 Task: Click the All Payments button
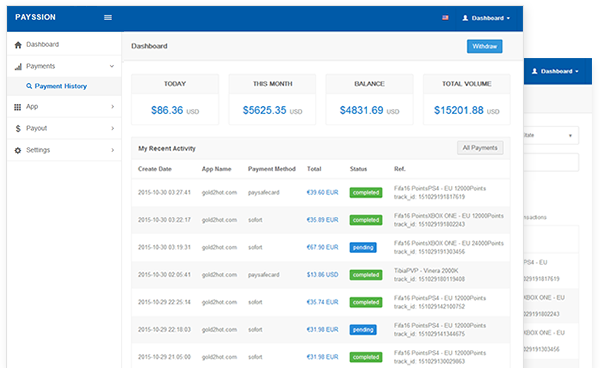(x=480, y=148)
